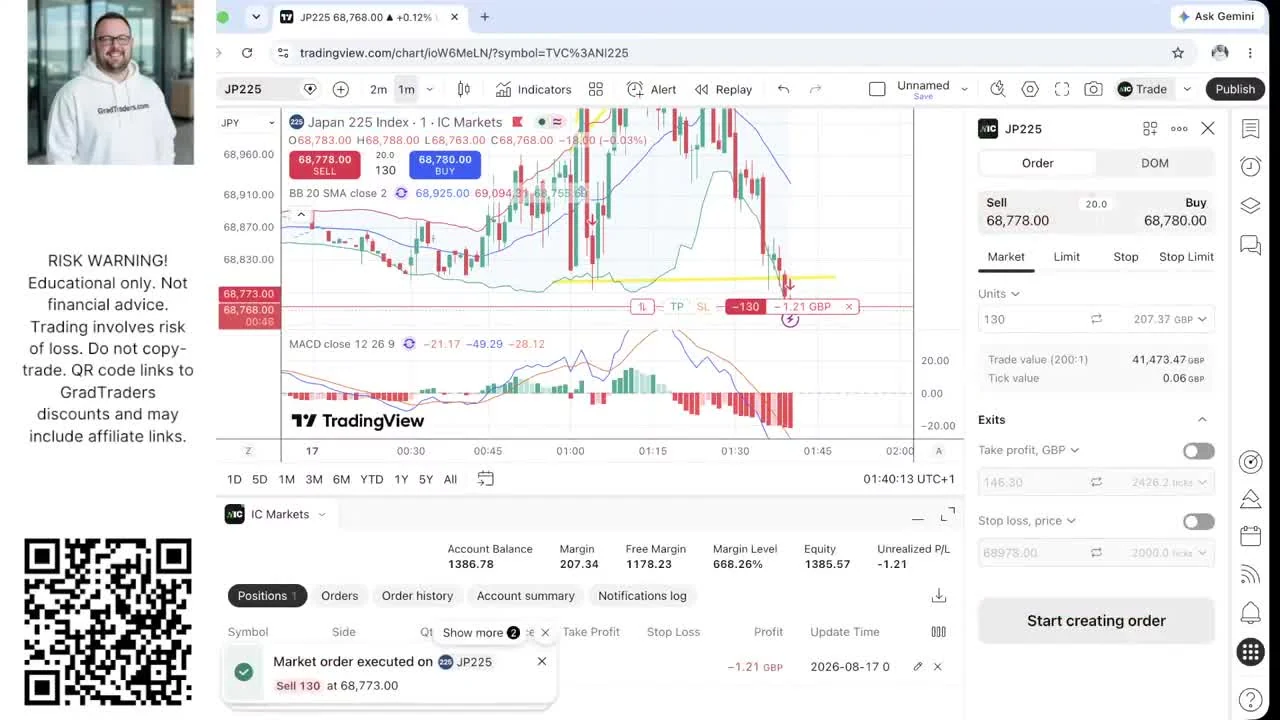1280x720 pixels.
Task: Click the red SELL price button on chart
Action: coord(324,165)
